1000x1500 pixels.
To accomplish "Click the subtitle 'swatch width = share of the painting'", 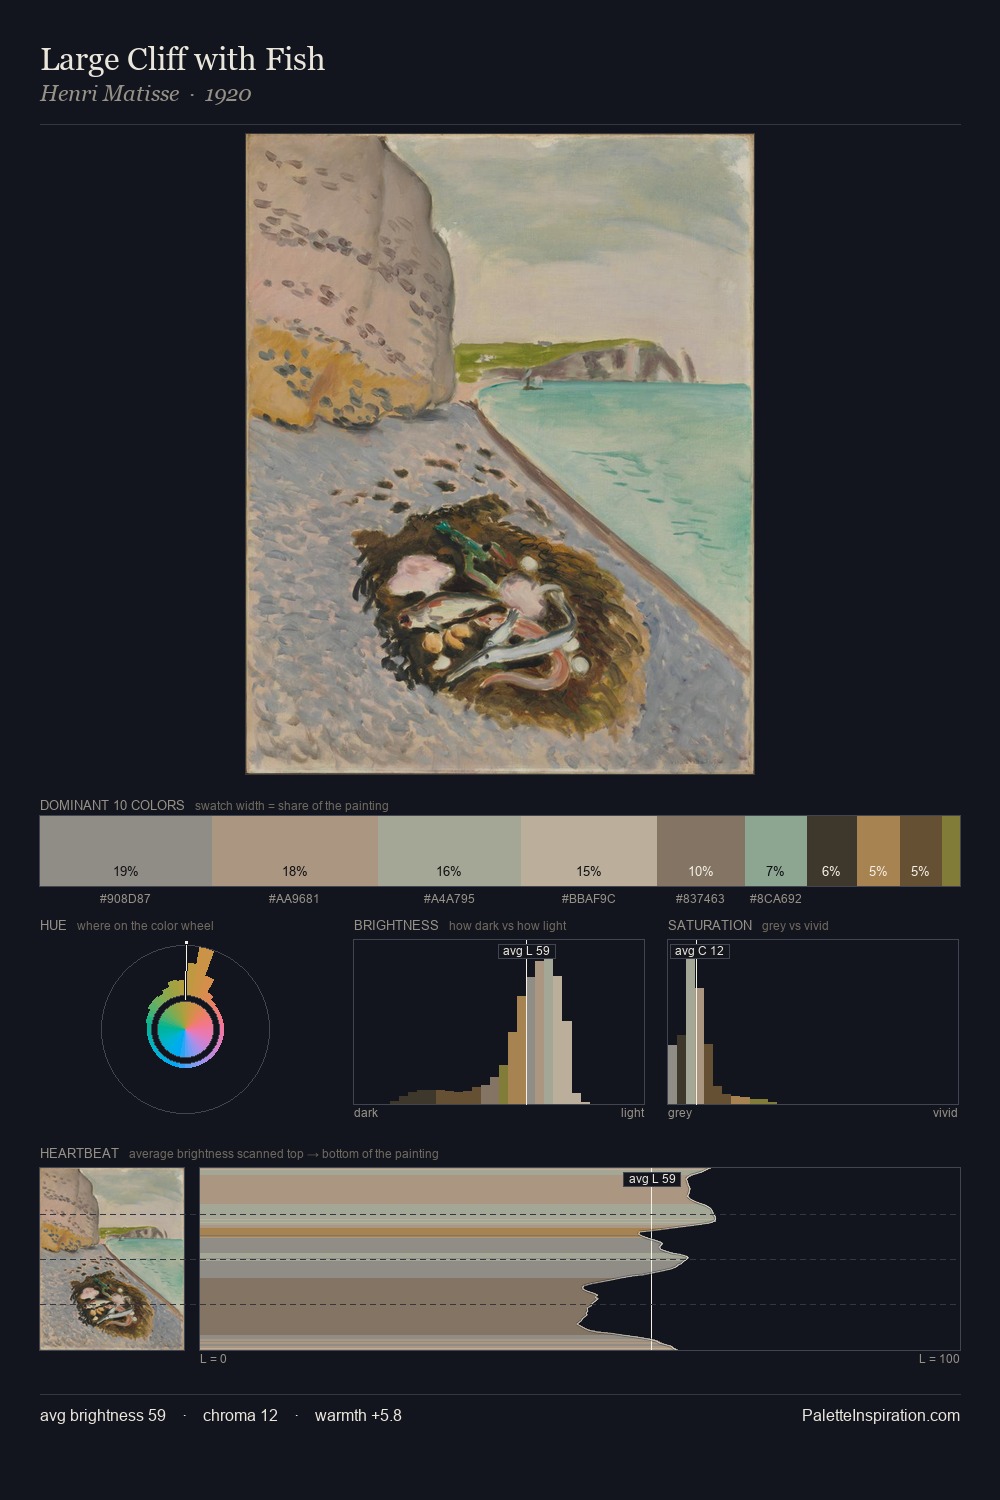I will coord(292,806).
